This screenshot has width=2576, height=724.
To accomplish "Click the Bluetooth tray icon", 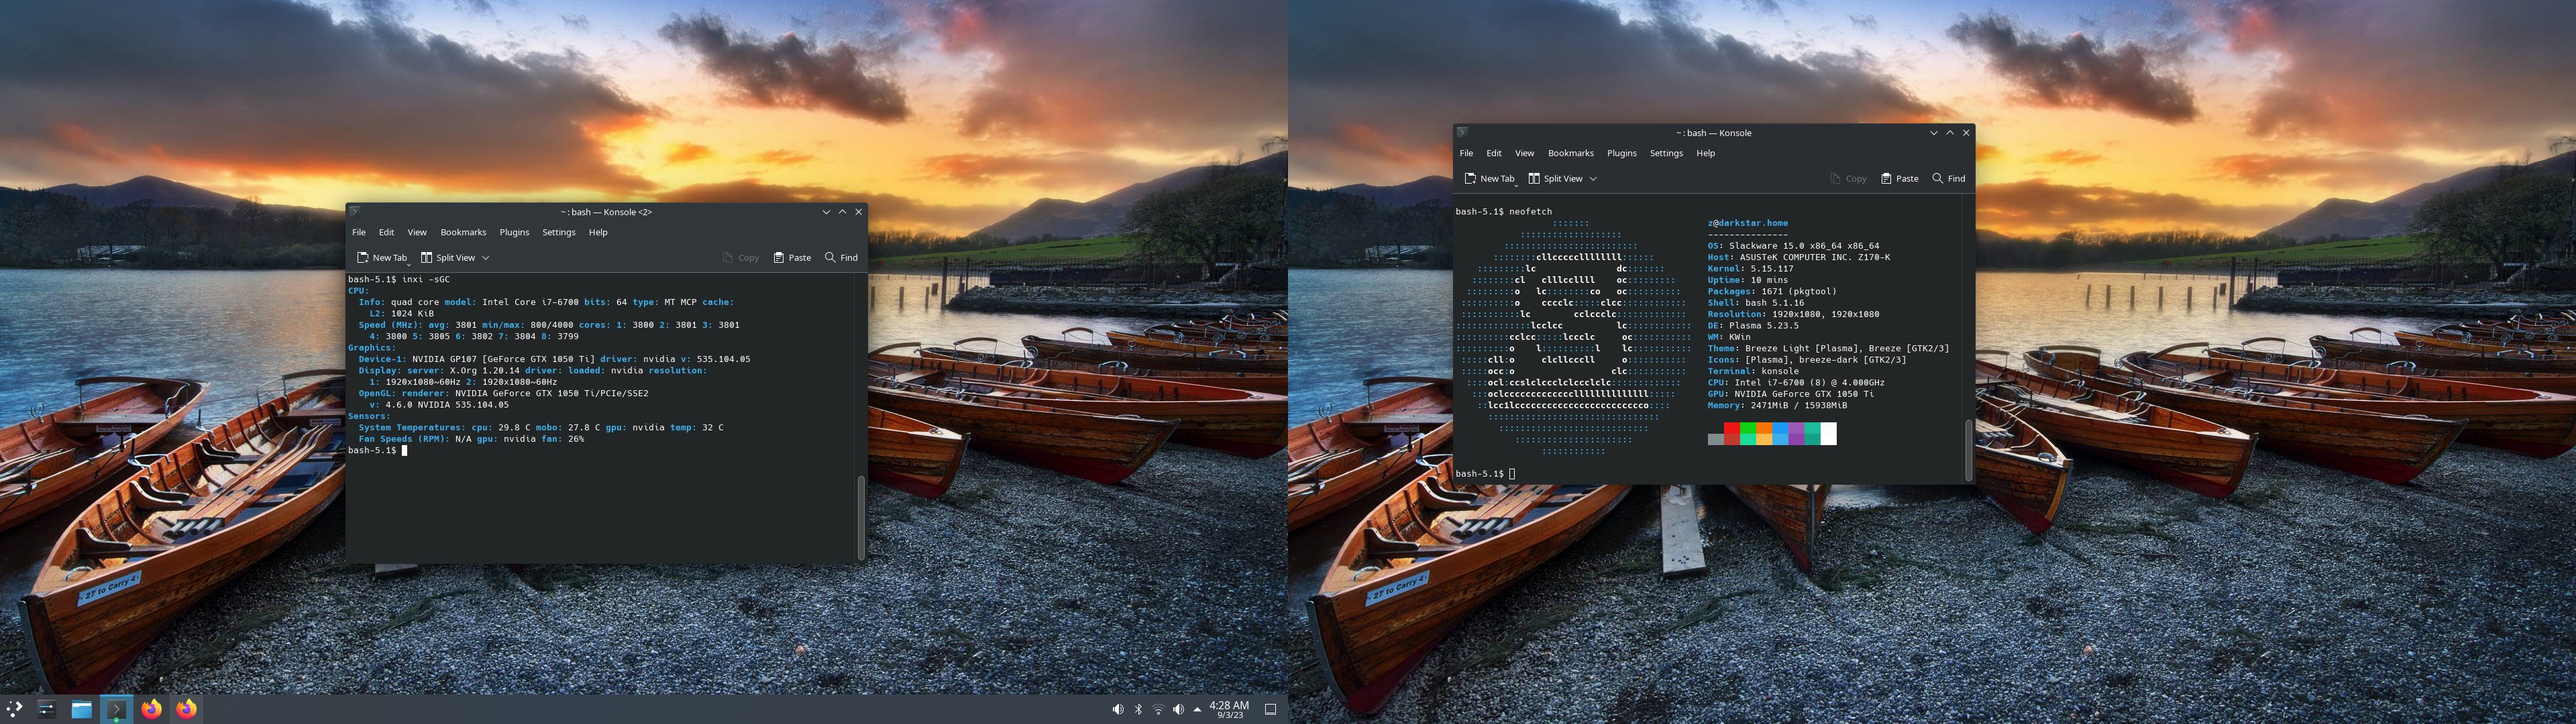I will pos(1138,709).
